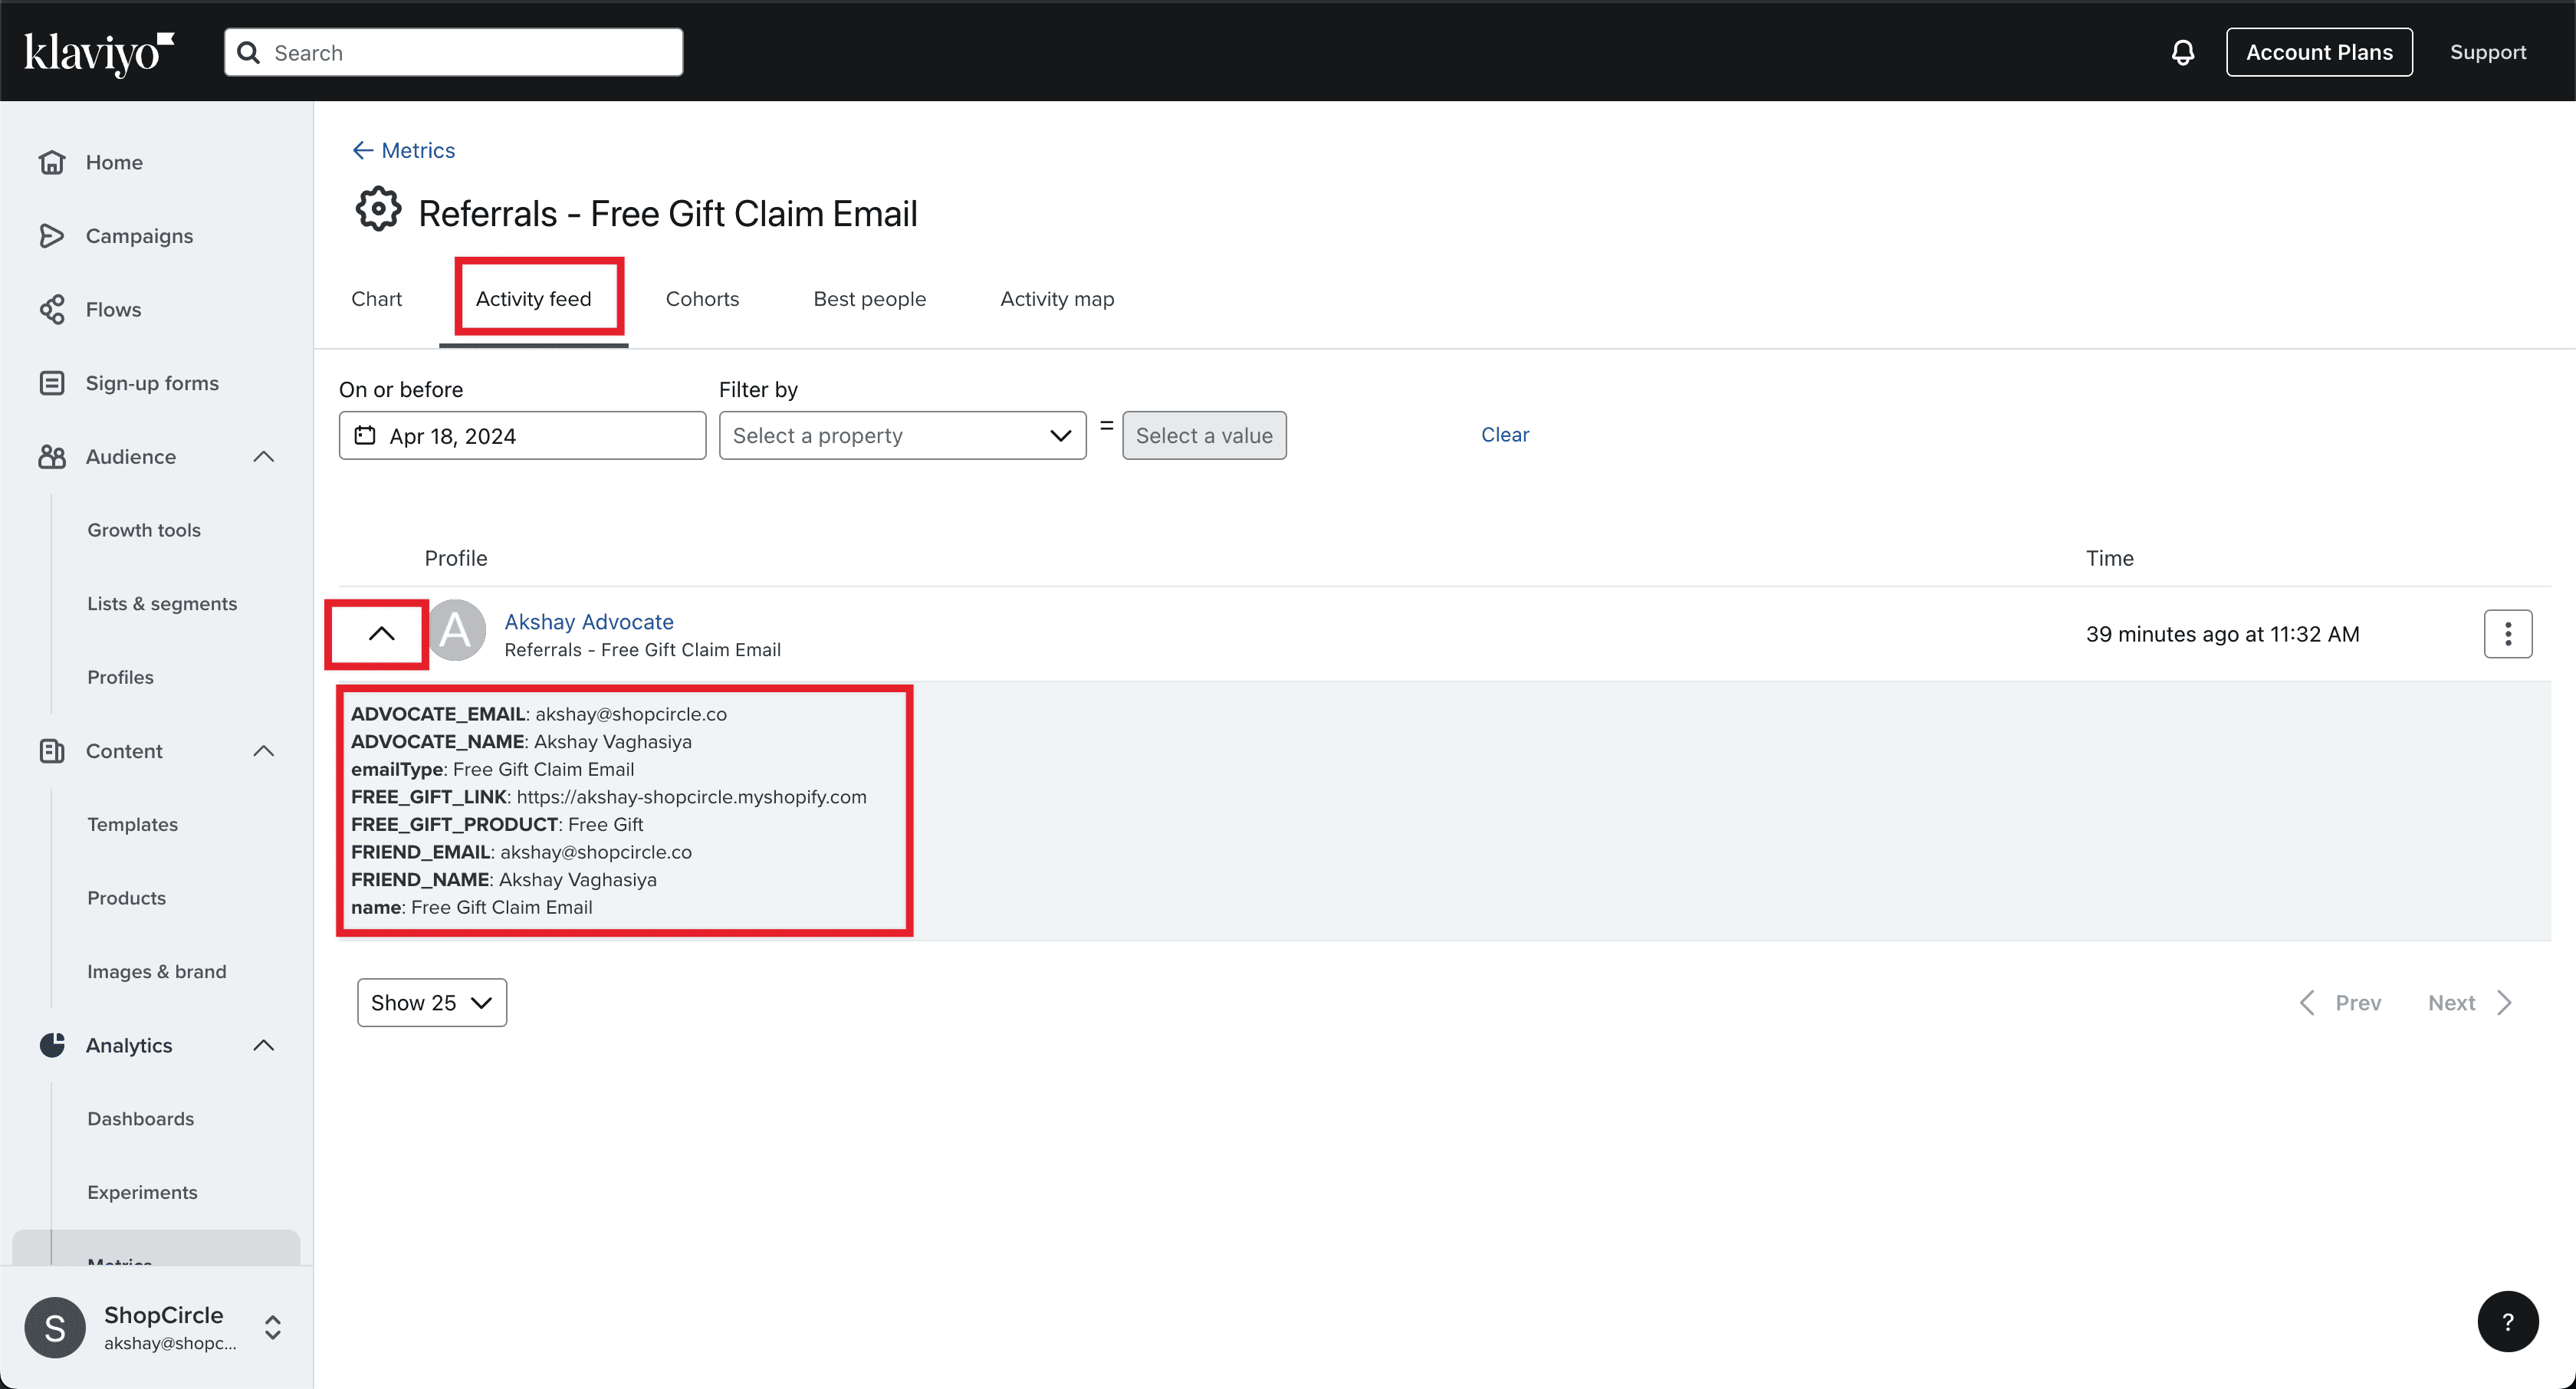Click the Flows icon in the sidebar
2576x1389 pixels.
pos(52,310)
